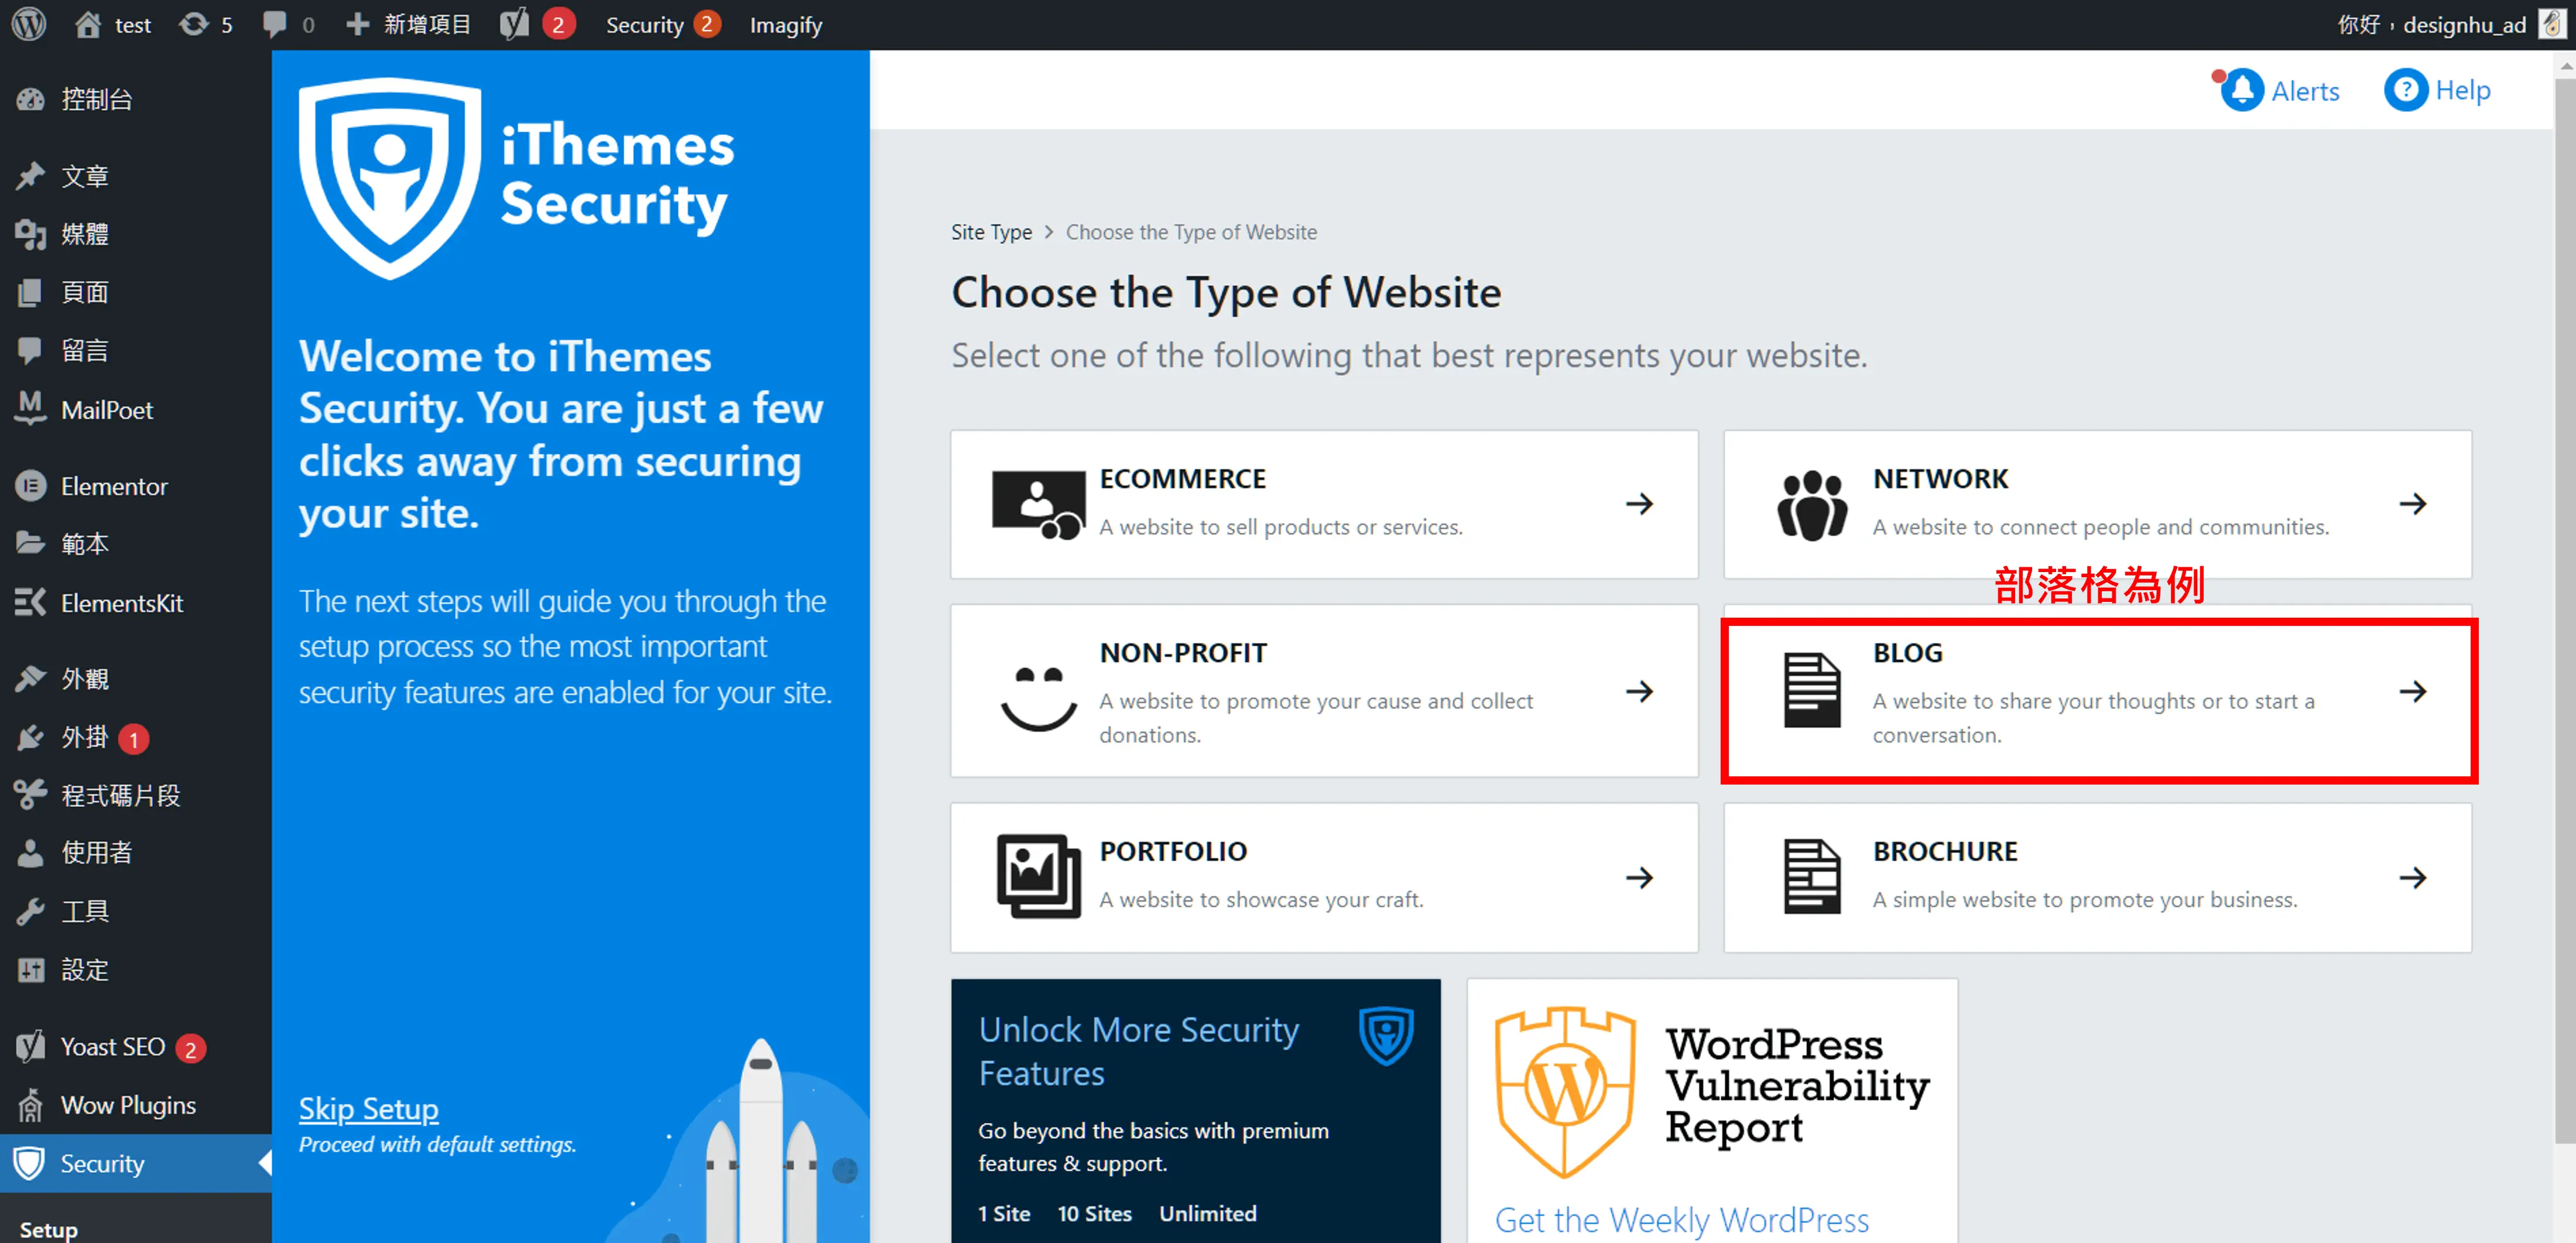
Task: Click the user avatar in admin bar
Action: coord(2551,24)
